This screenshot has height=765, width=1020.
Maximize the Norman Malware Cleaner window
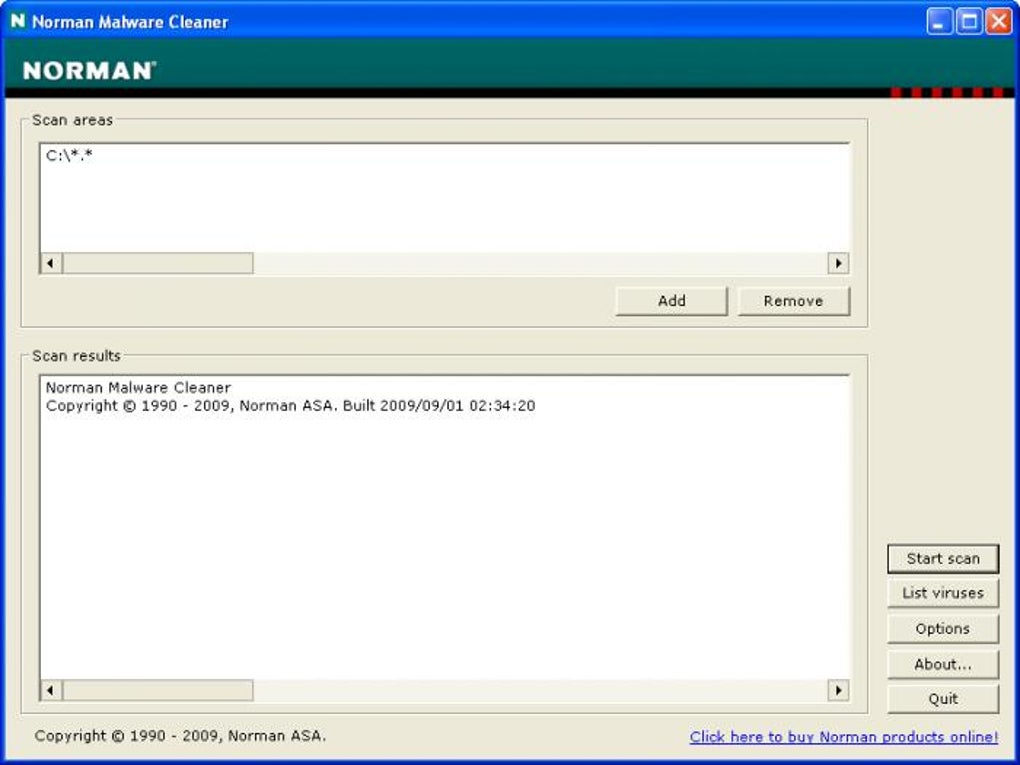(x=969, y=21)
